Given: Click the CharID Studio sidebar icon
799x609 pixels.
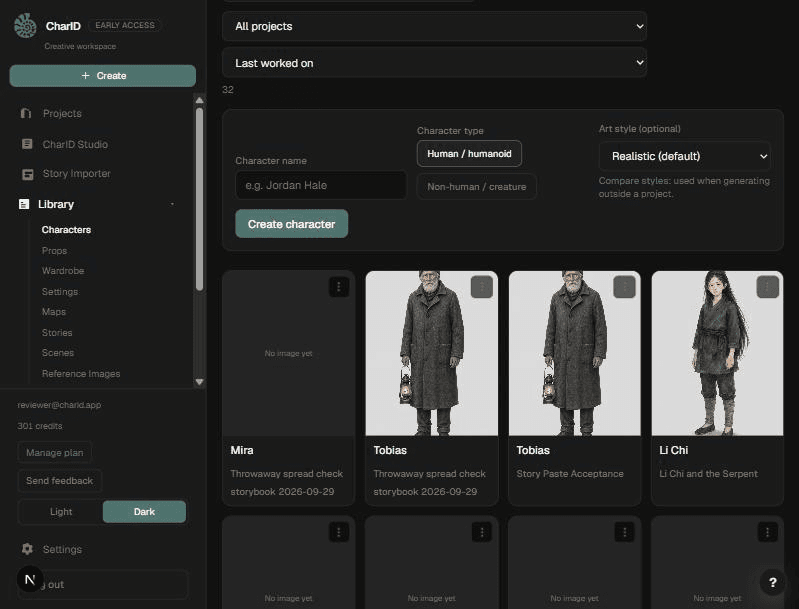Looking at the screenshot, I should coord(27,144).
